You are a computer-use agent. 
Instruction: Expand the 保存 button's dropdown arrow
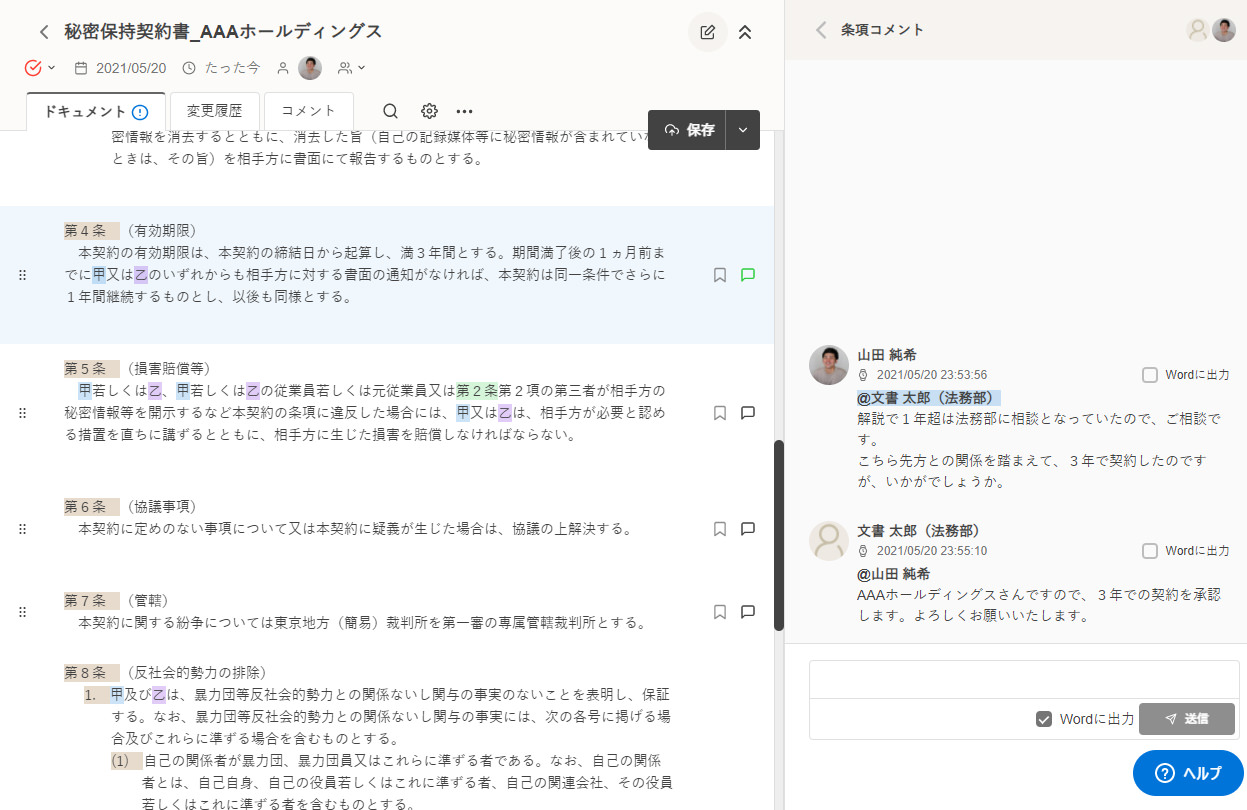(x=742, y=130)
